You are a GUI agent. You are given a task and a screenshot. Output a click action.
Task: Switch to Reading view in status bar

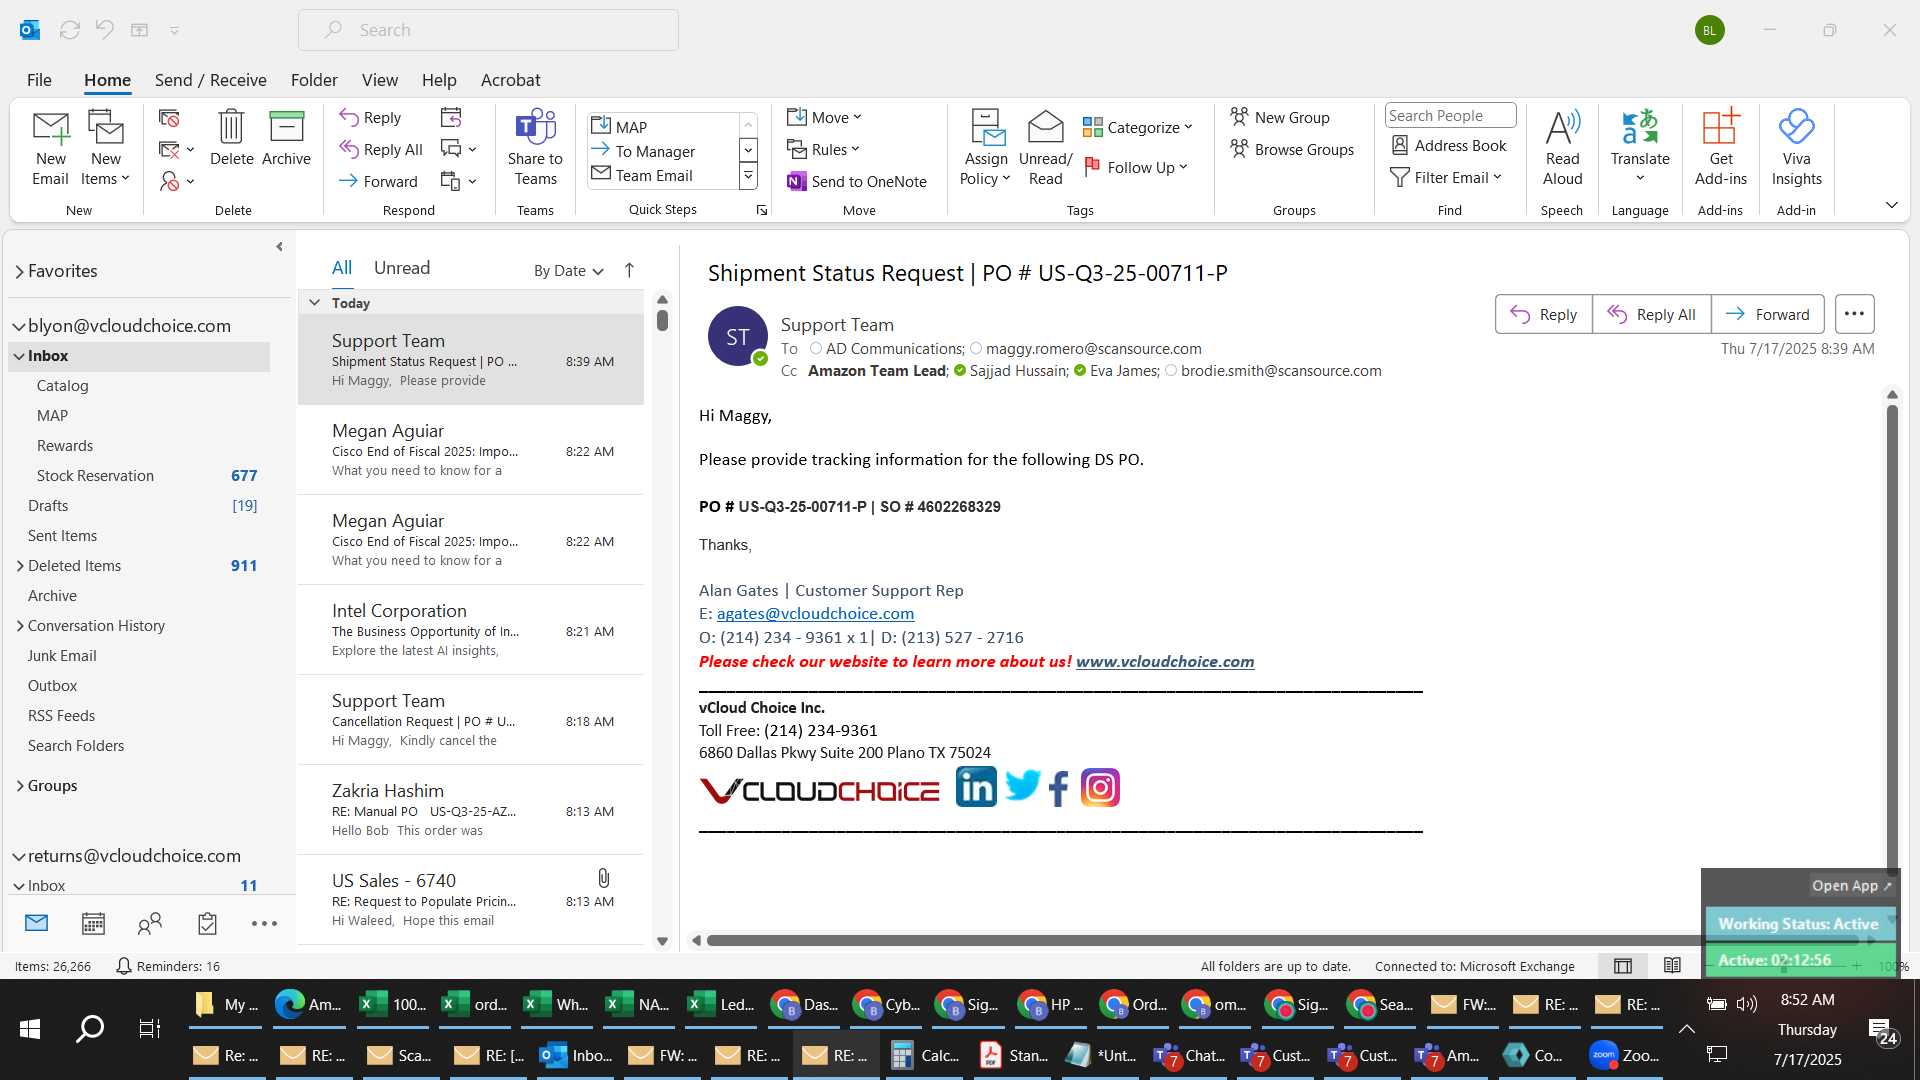point(1672,966)
